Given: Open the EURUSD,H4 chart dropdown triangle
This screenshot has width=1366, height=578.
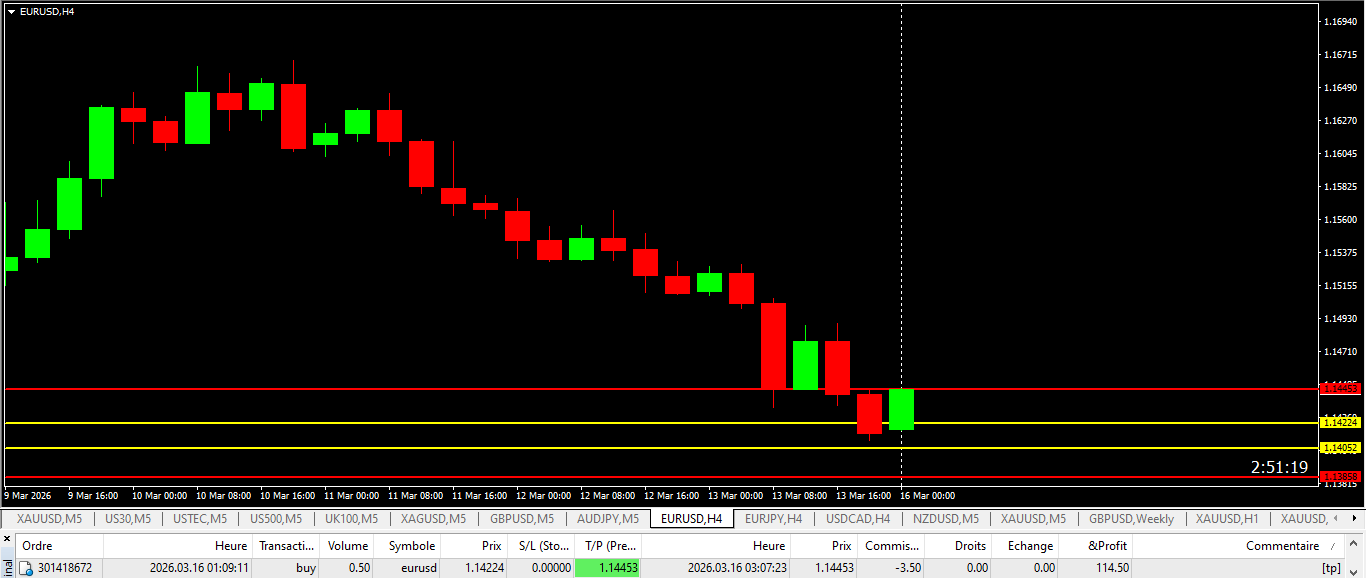Looking at the screenshot, I should (x=11, y=11).
